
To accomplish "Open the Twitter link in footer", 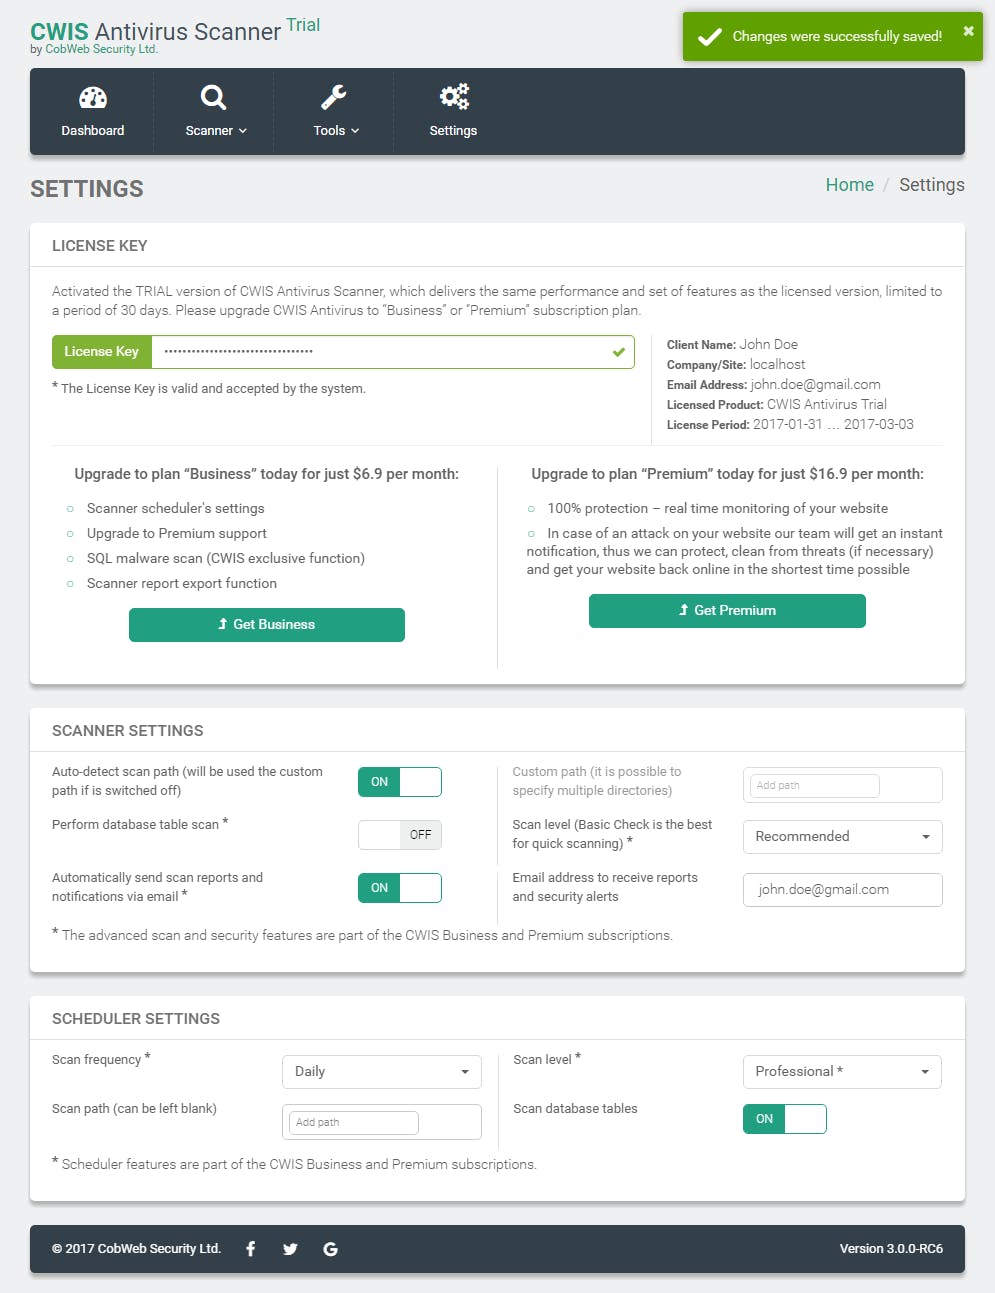I will click(290, 1248).
